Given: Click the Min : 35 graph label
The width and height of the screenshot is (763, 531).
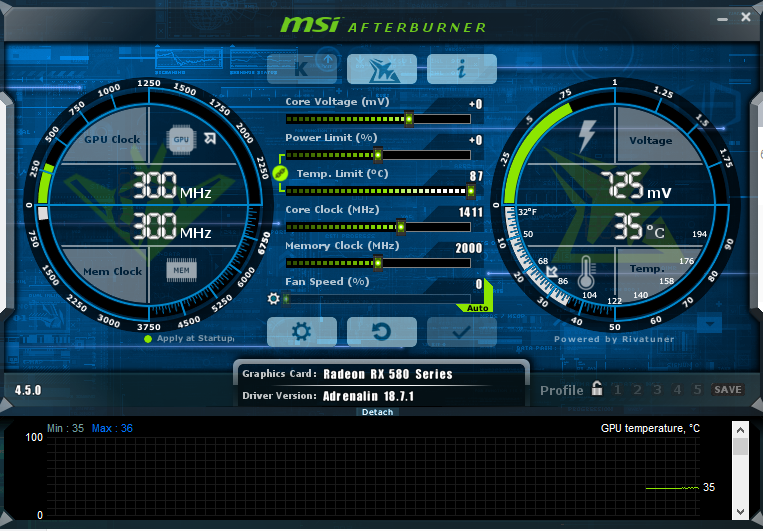Looking at the screenshot, I should click(65, 428).
